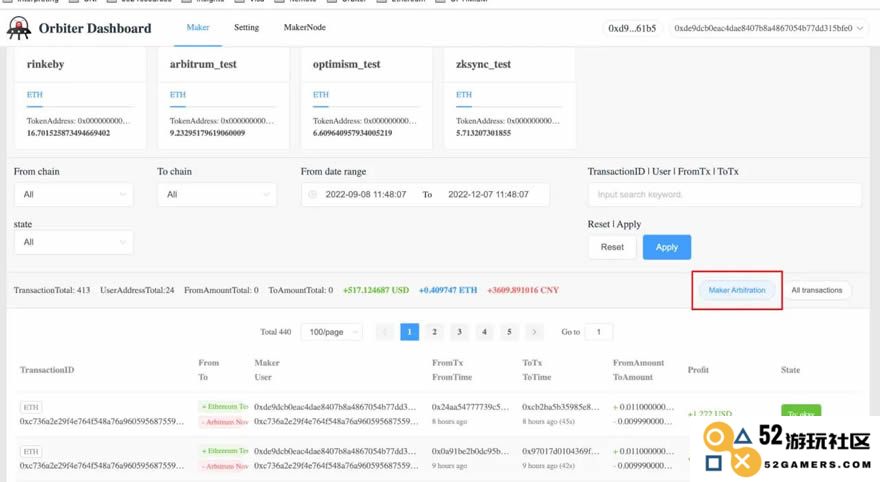880x482 pixels.
Task: Click the TransactionID column header
Action: point(47,370)
